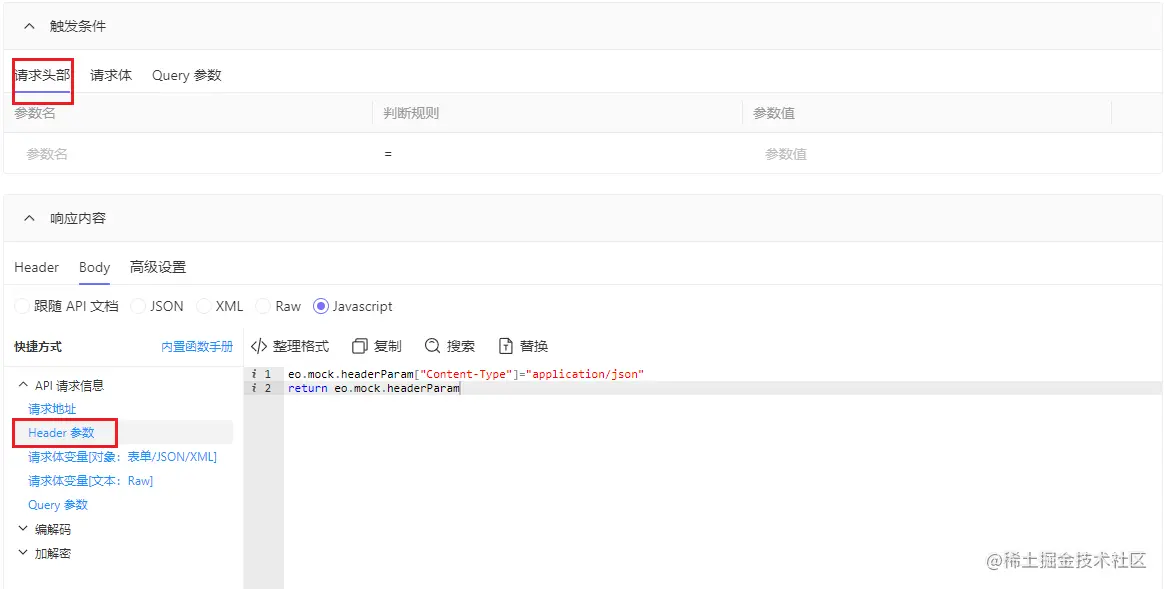The image size is (1165, 589).
Task: Insert 请求体变量[对象：表单/JSON/XML] shortcut
Action: (123, 457)
